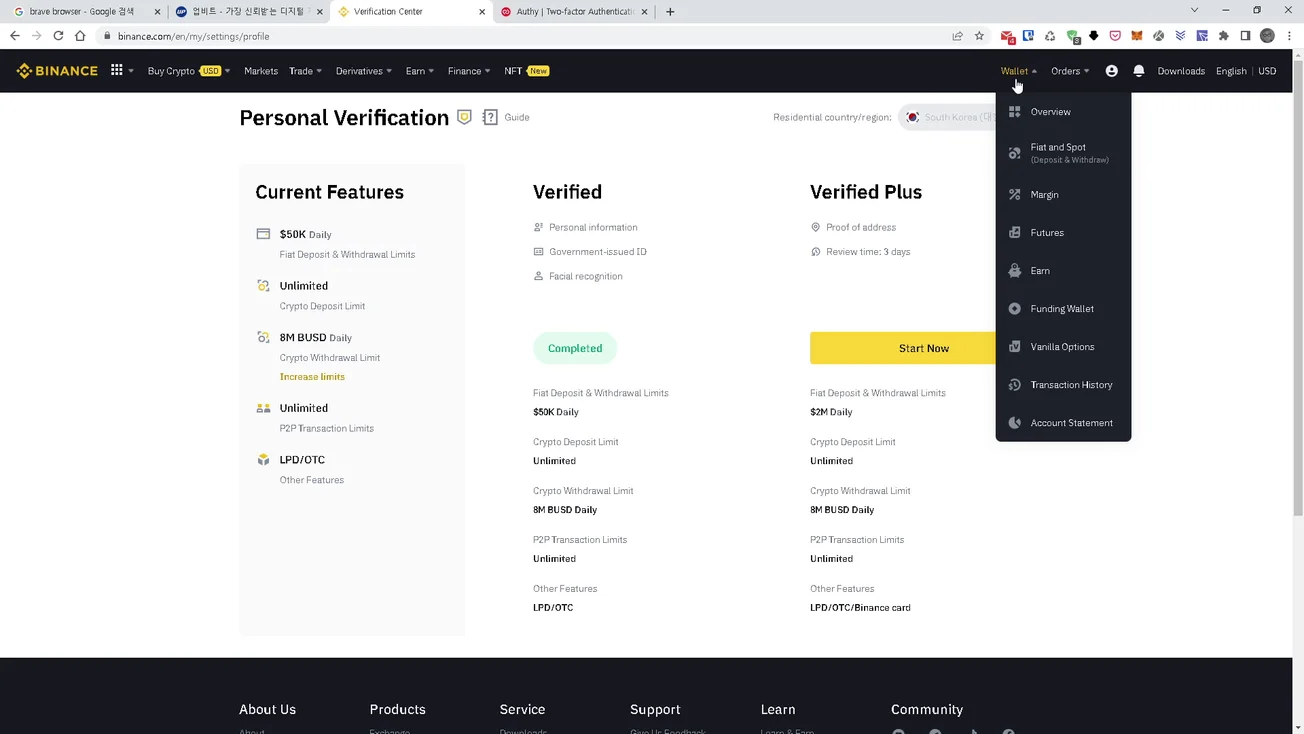This screenshot has height=734, width=1304.
Task: Open the account profile icon
Action: click(1111, 71)
